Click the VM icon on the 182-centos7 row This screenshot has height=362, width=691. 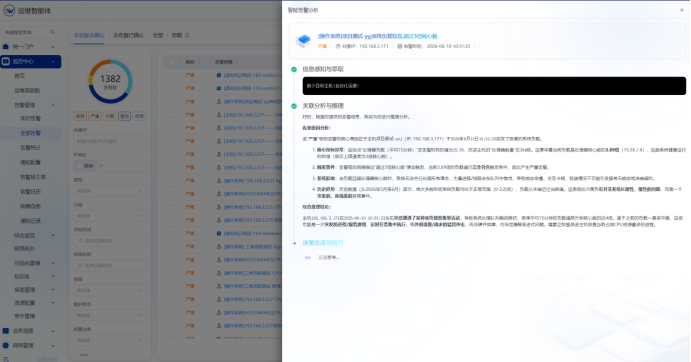click(219, 75)
